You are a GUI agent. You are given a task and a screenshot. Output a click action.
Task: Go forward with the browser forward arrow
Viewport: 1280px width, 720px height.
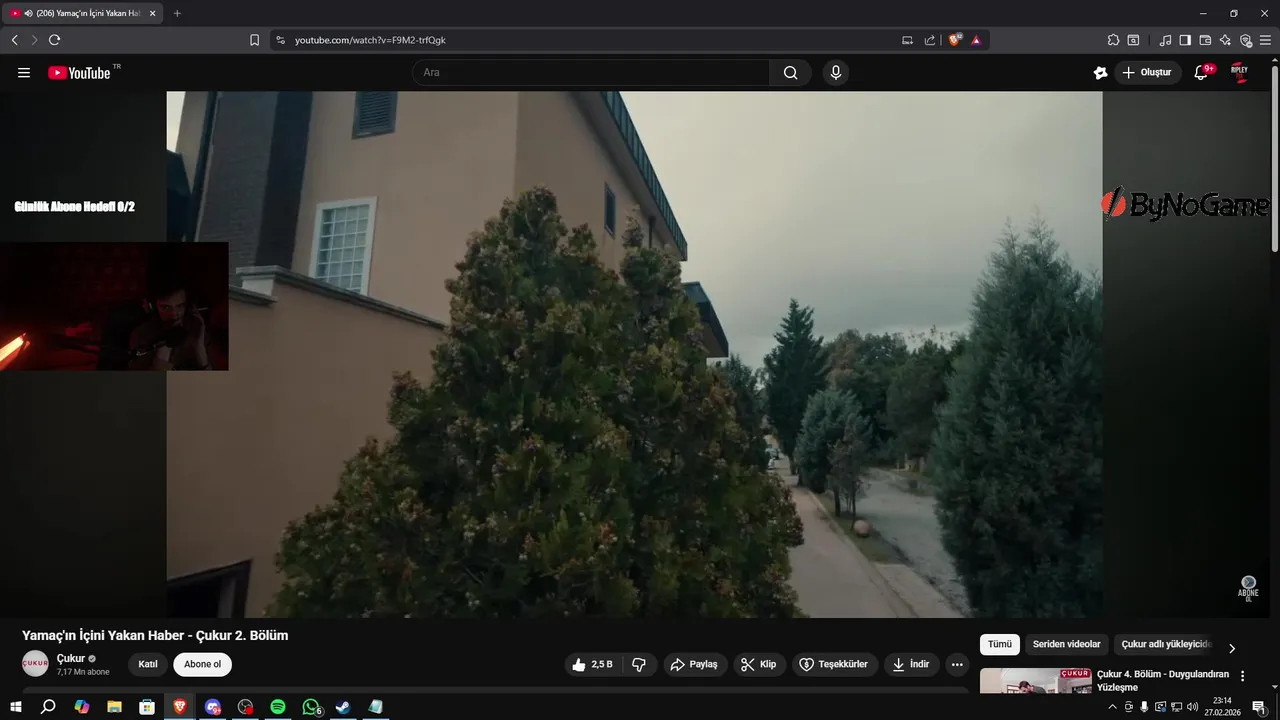click(34, 40)
